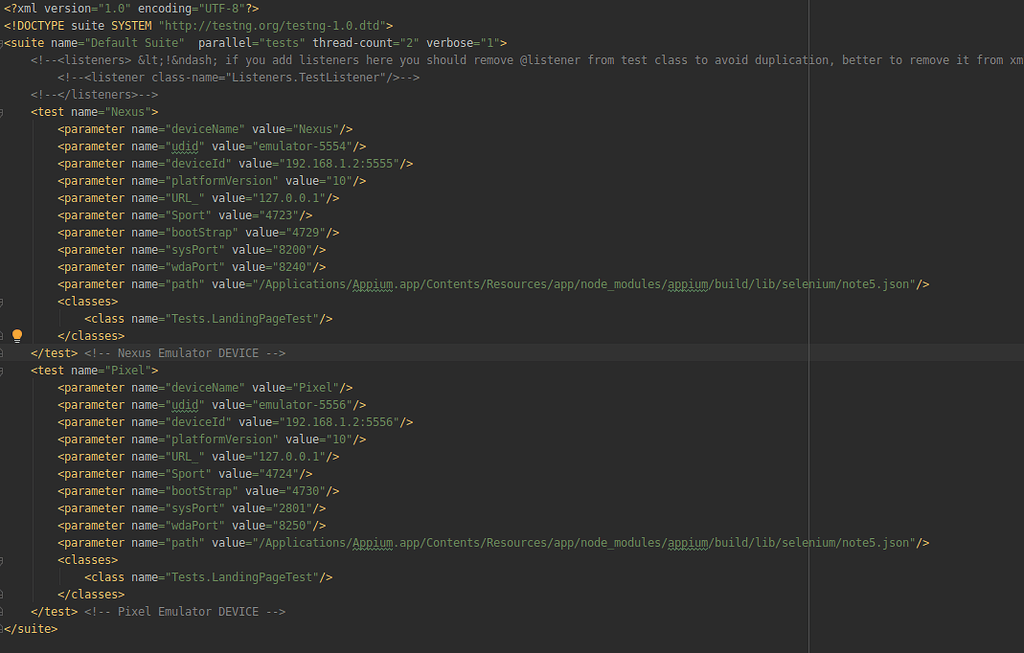This screenshot has width=1024, height=653.
Task: Collapse the Nexus test block fold marker
Action: pyautogui.click(x=3, y=112)
